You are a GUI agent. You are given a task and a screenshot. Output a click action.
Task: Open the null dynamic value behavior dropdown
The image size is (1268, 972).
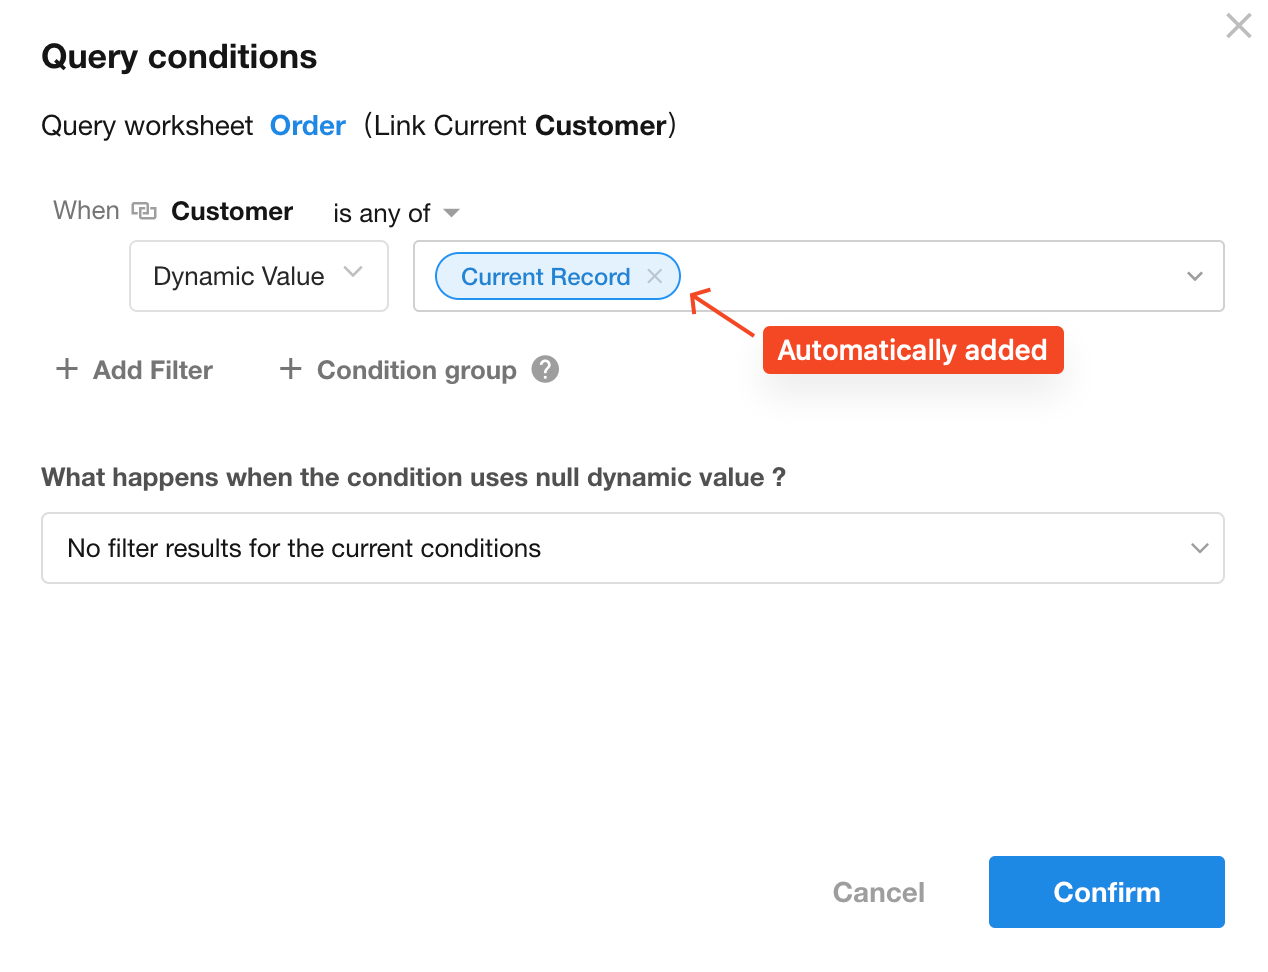[632, 548]
